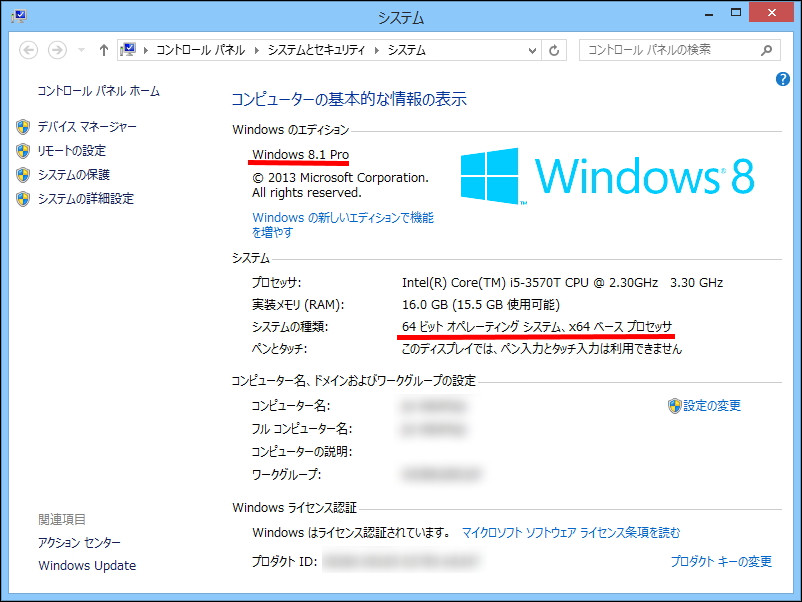Image resolution: width=802 pixels, height=602 pixels.
Task: Click the system icon in the address bar
Action: (x=129, y=49)
